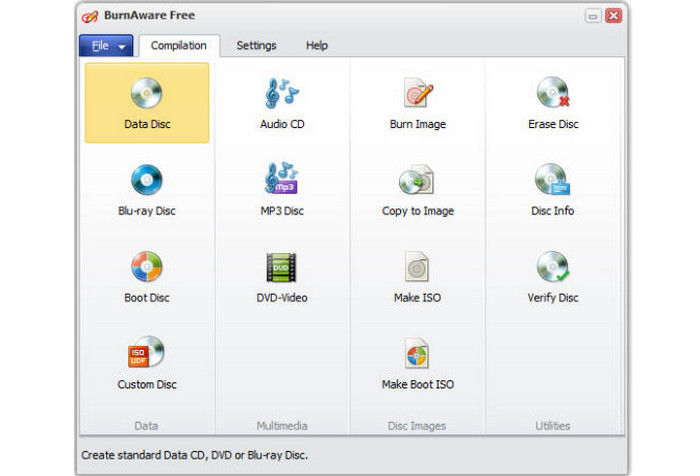Click the Utilities category label
Screen dimensions: 700x476
coord(553,426)
